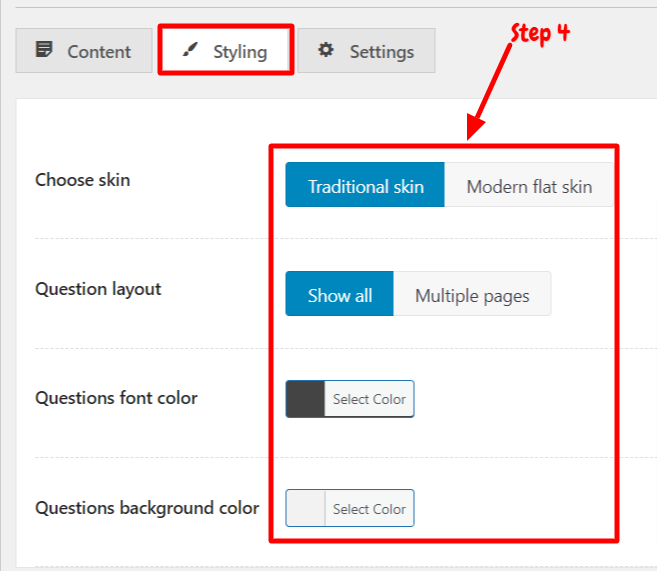Screen dimensions: 657x571
Task: Open the Settings tab
Action: click(x=366, y=51)
